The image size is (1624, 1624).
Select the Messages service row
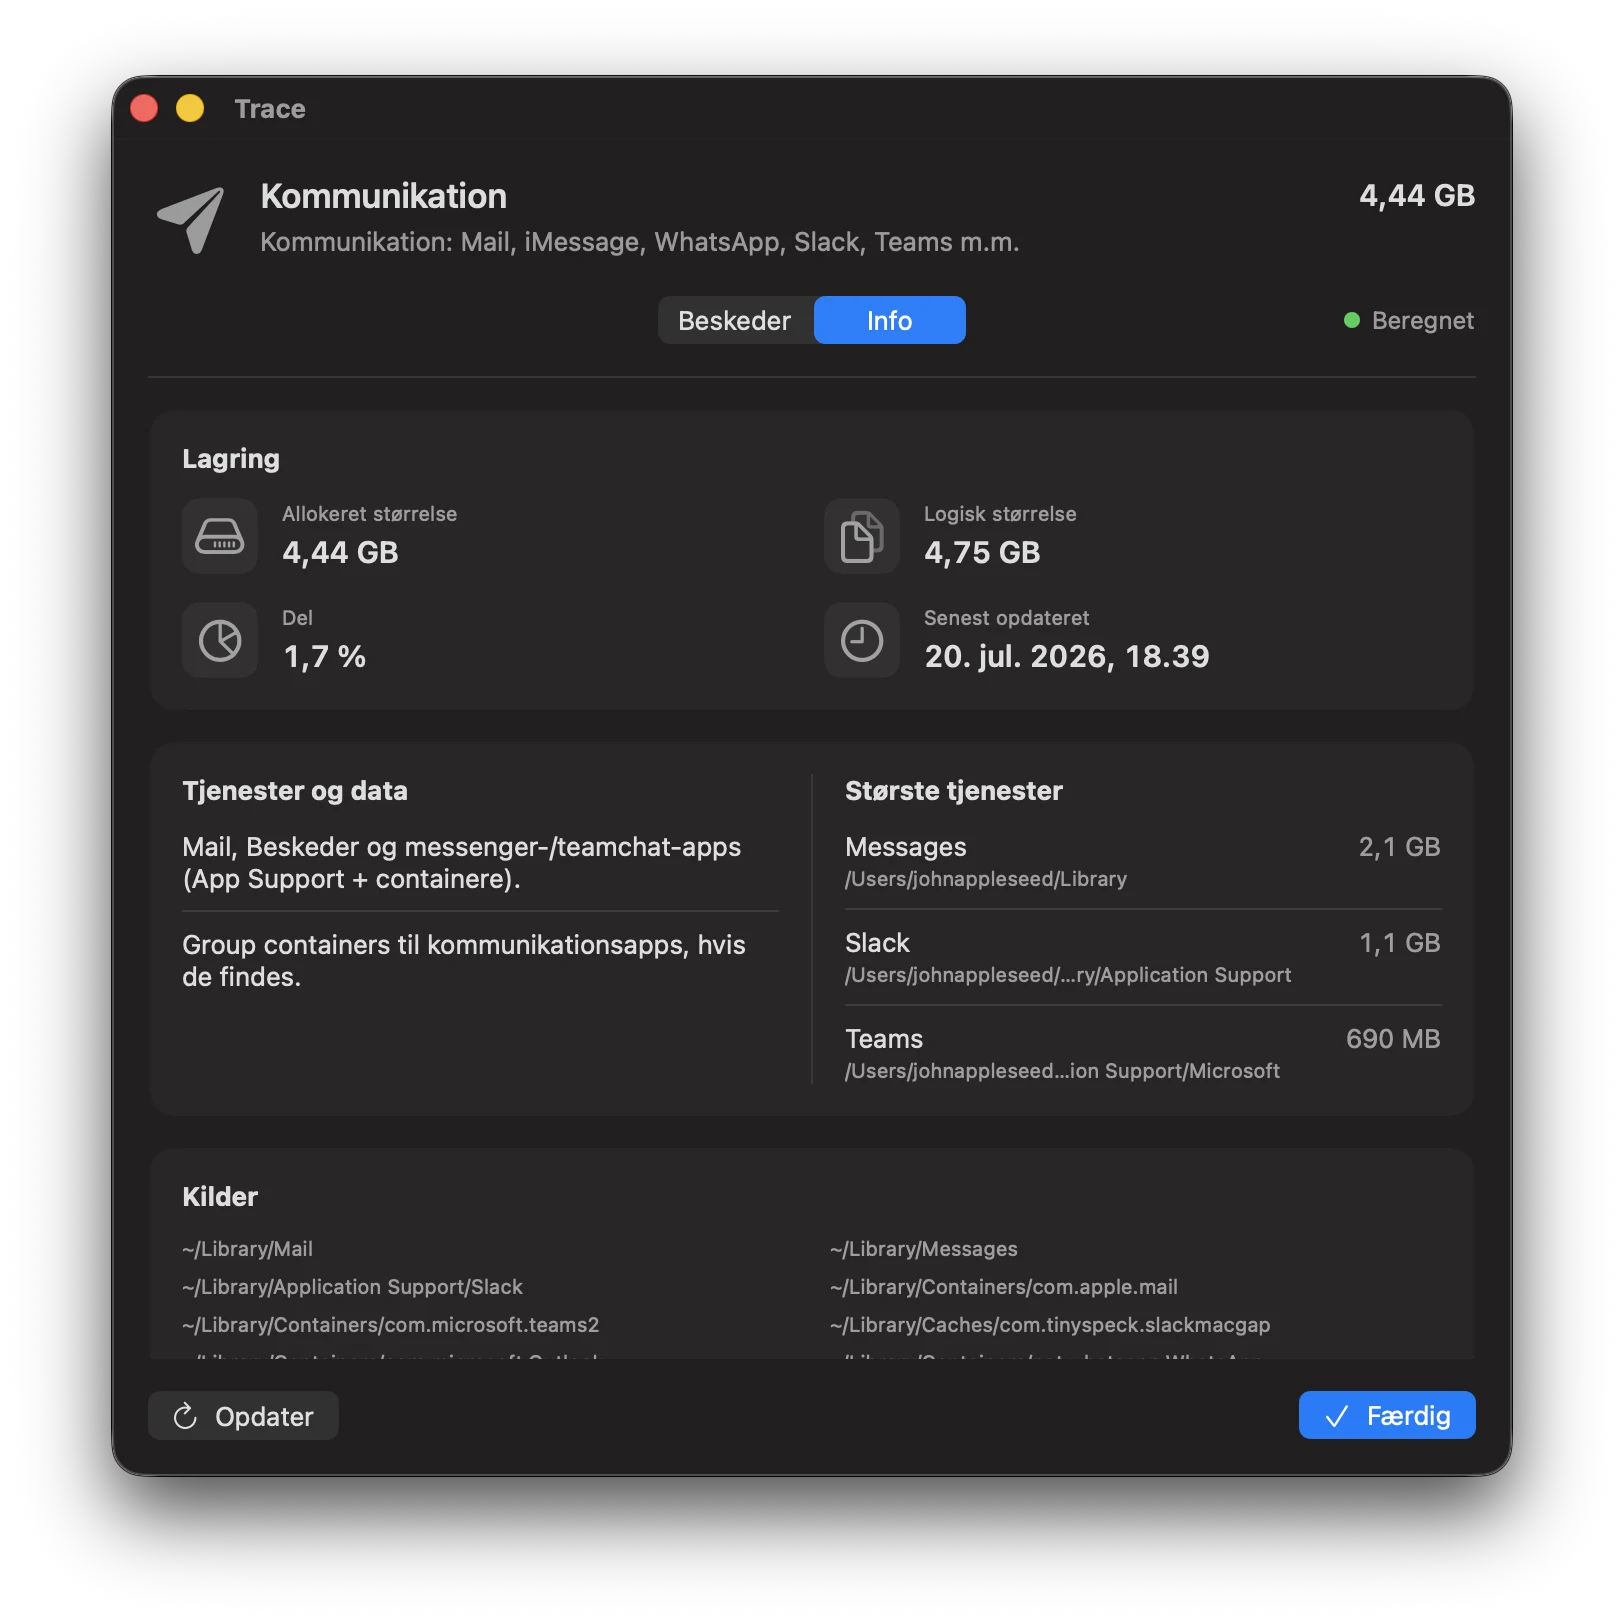click(x=1143, y=862)
